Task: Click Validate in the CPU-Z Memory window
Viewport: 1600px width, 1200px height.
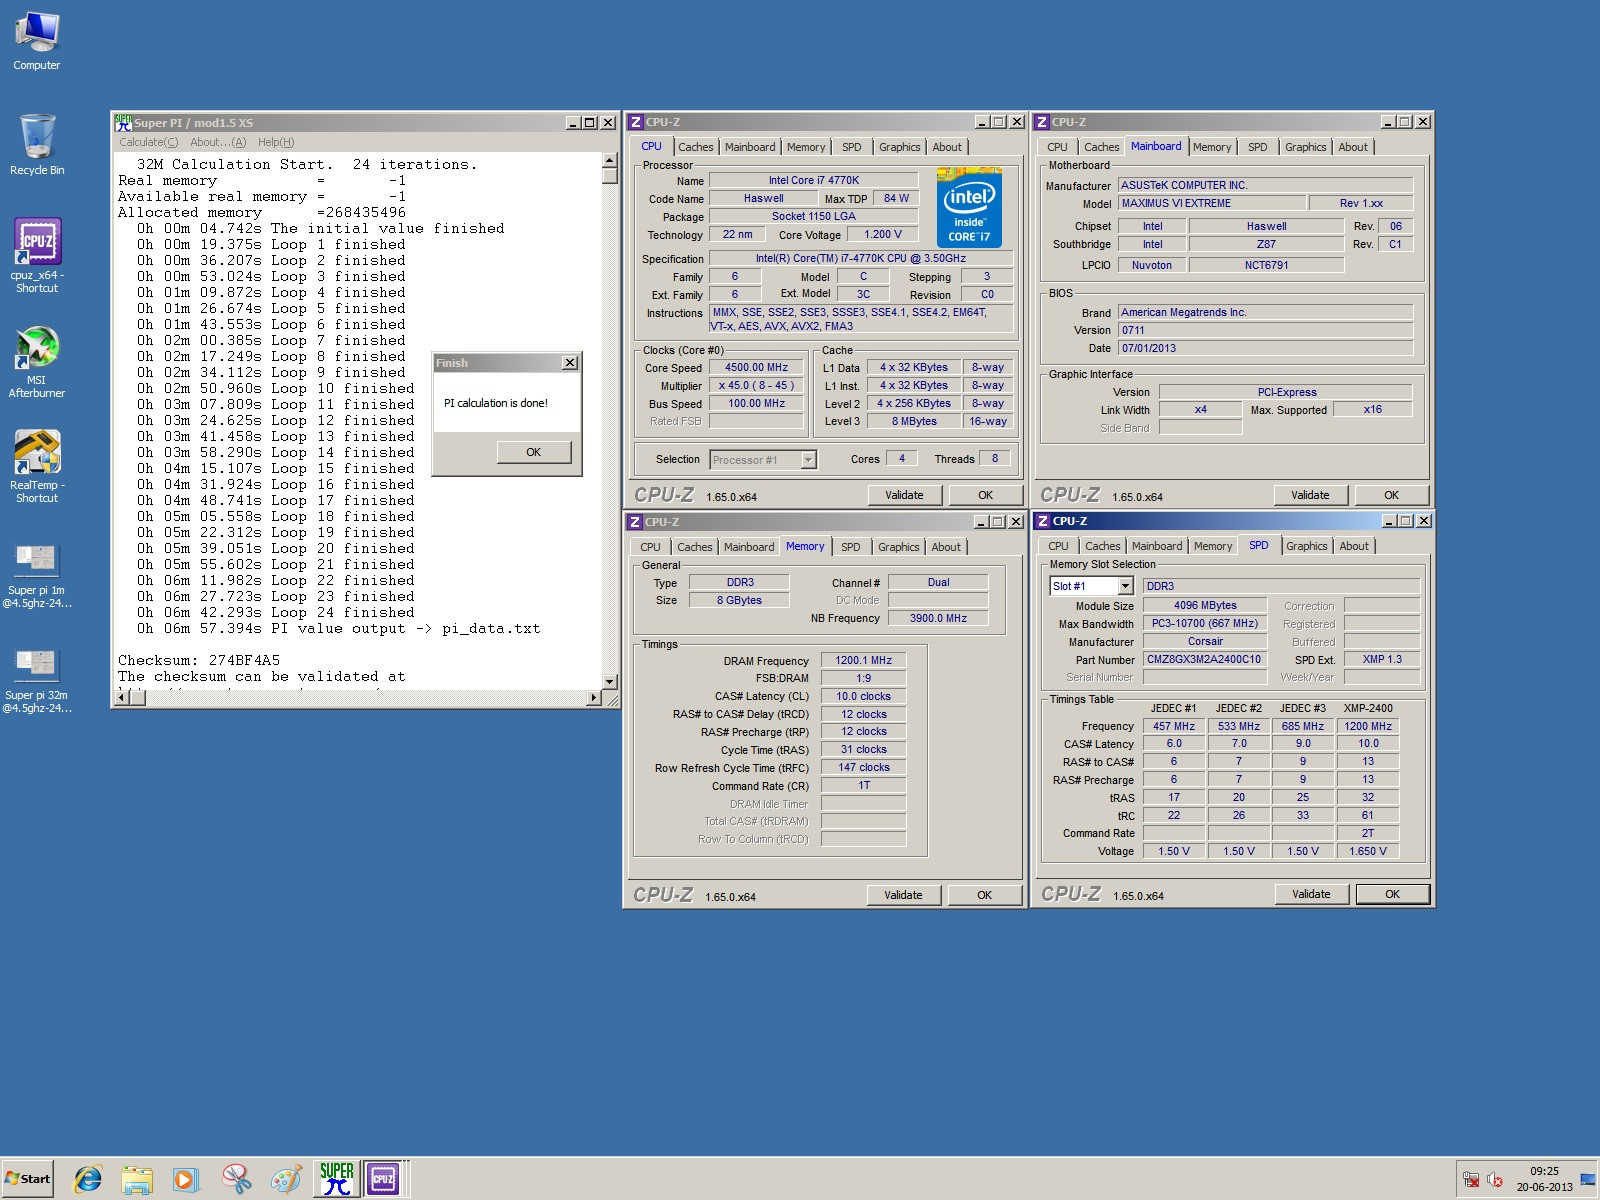Action: click(904, 895)
